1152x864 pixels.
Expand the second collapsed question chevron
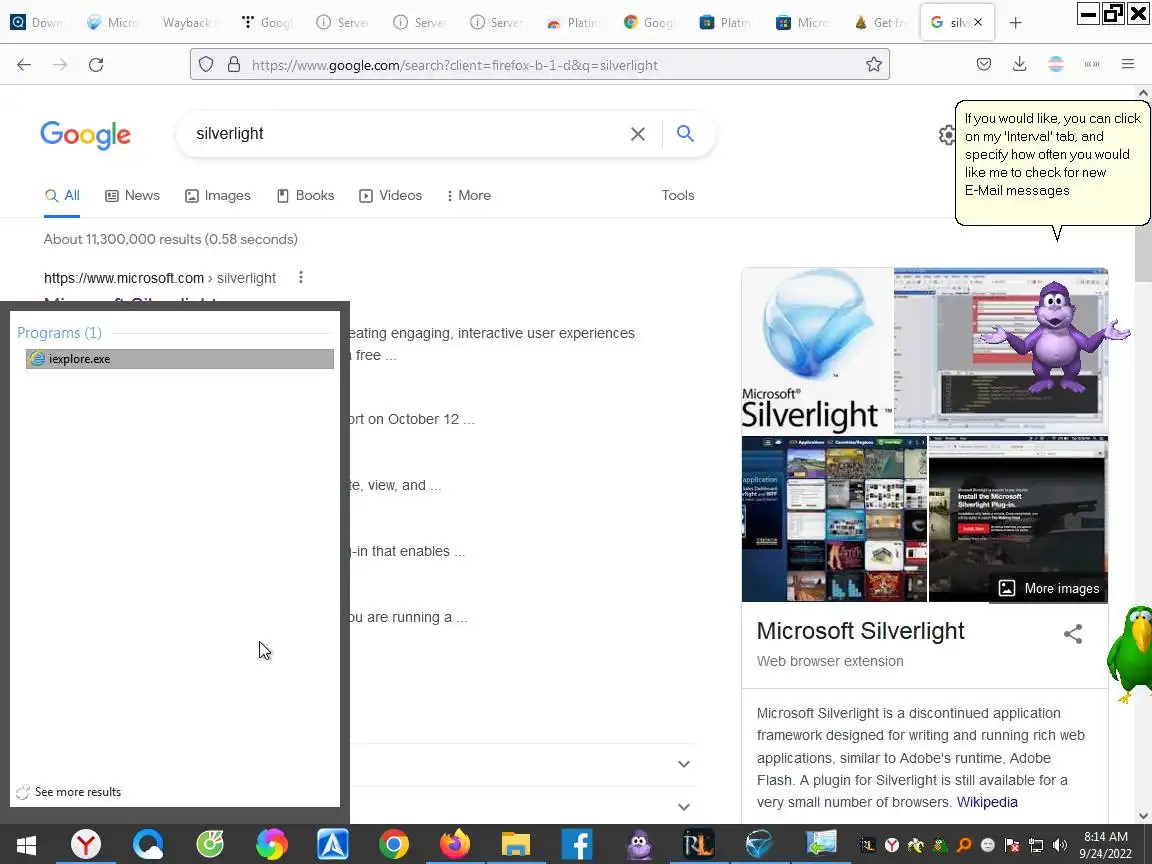[x=684, y=807]
